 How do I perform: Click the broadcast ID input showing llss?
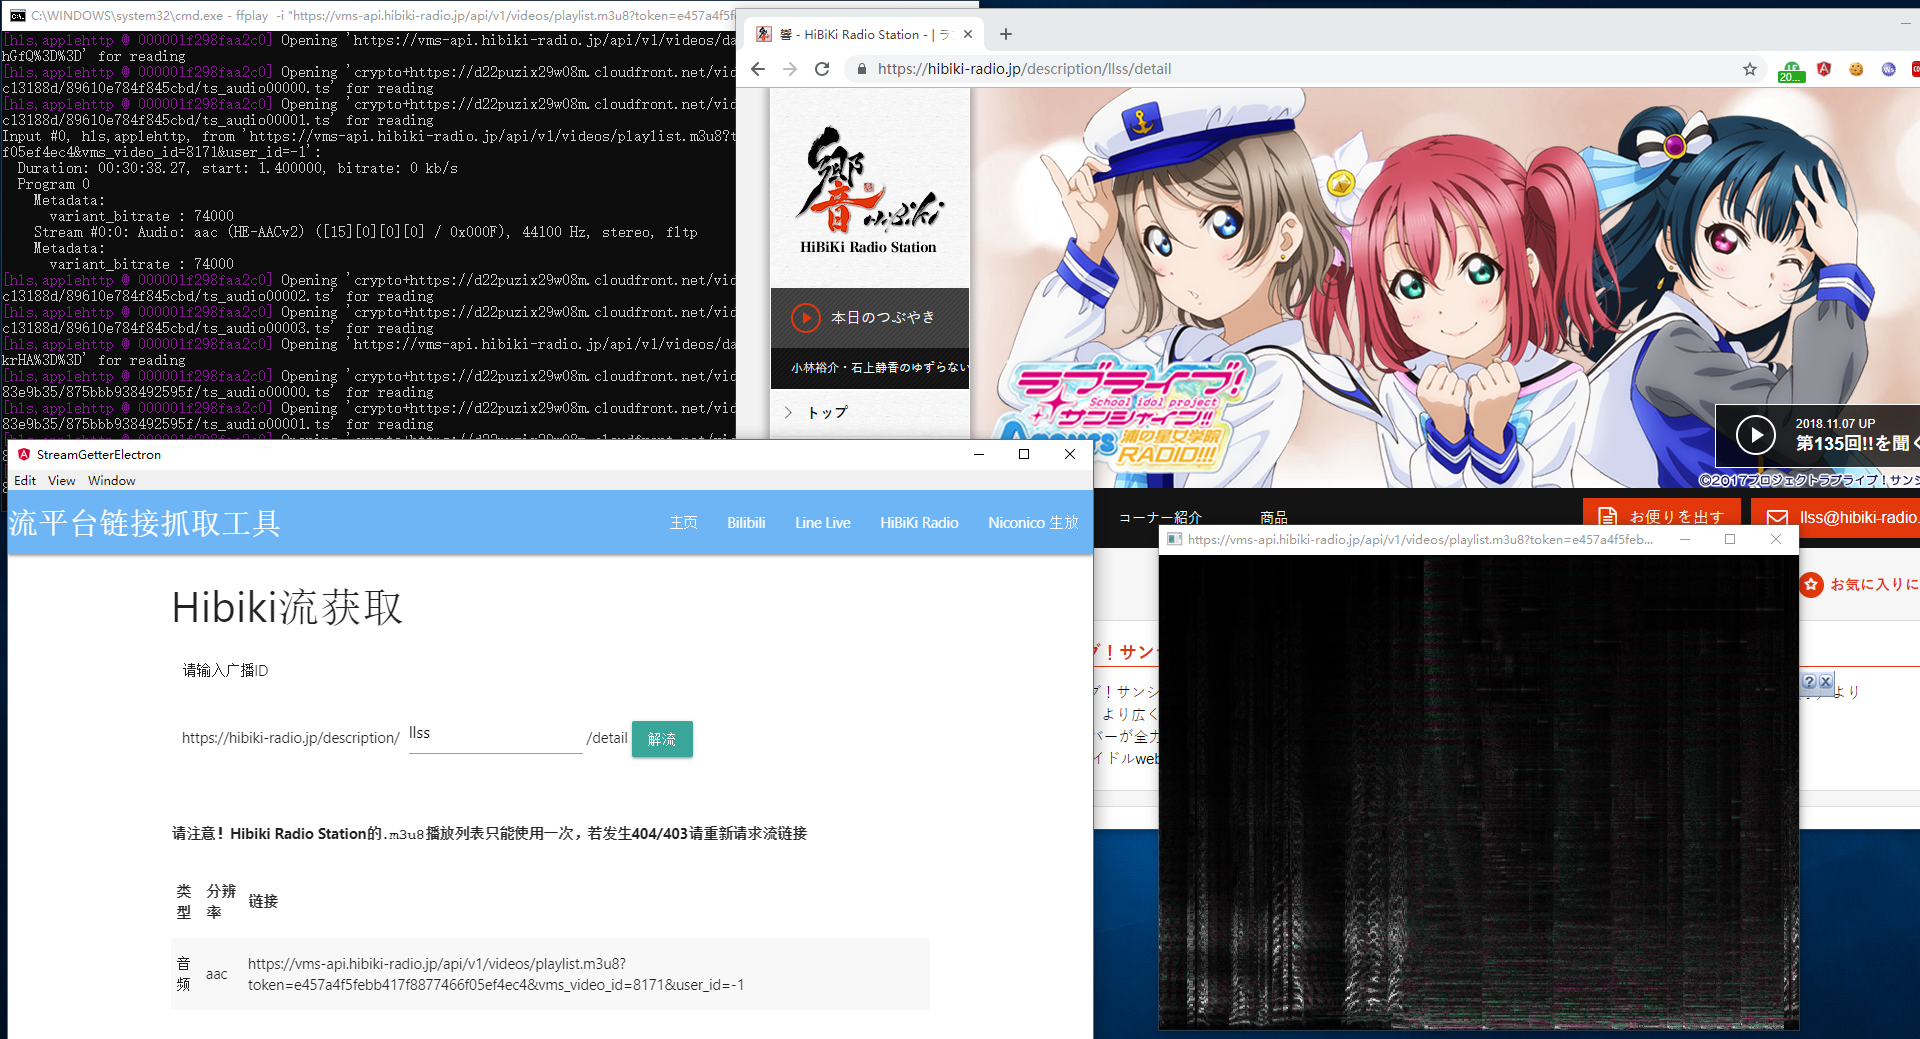[x=494, y=735]
